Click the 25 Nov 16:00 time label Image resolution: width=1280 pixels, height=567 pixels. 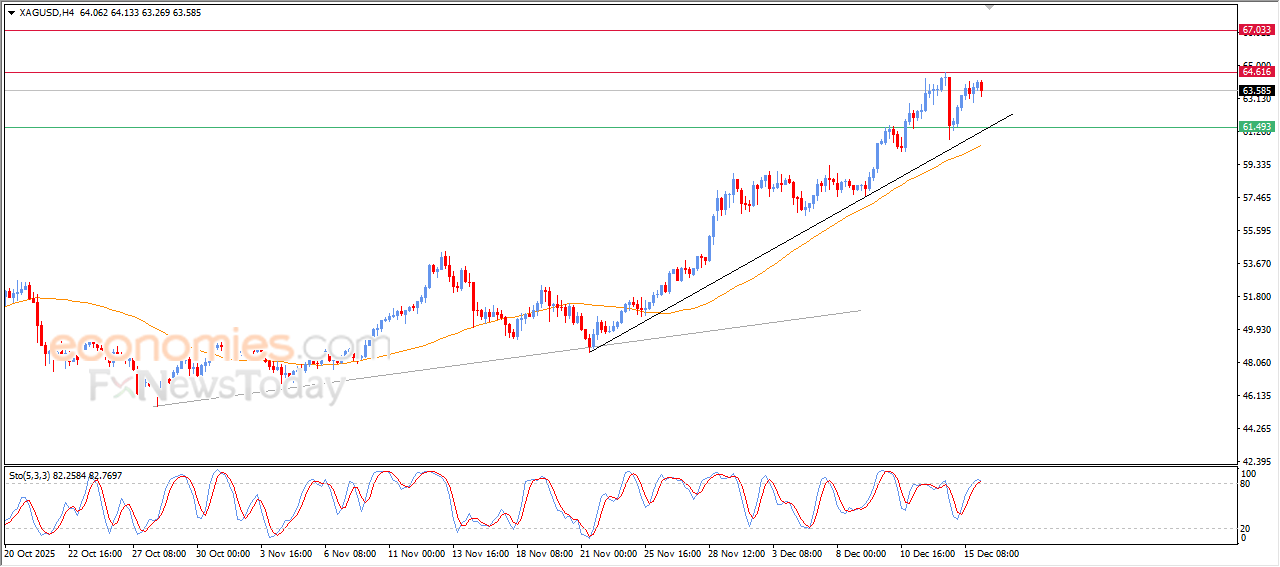tap(671, 553)
